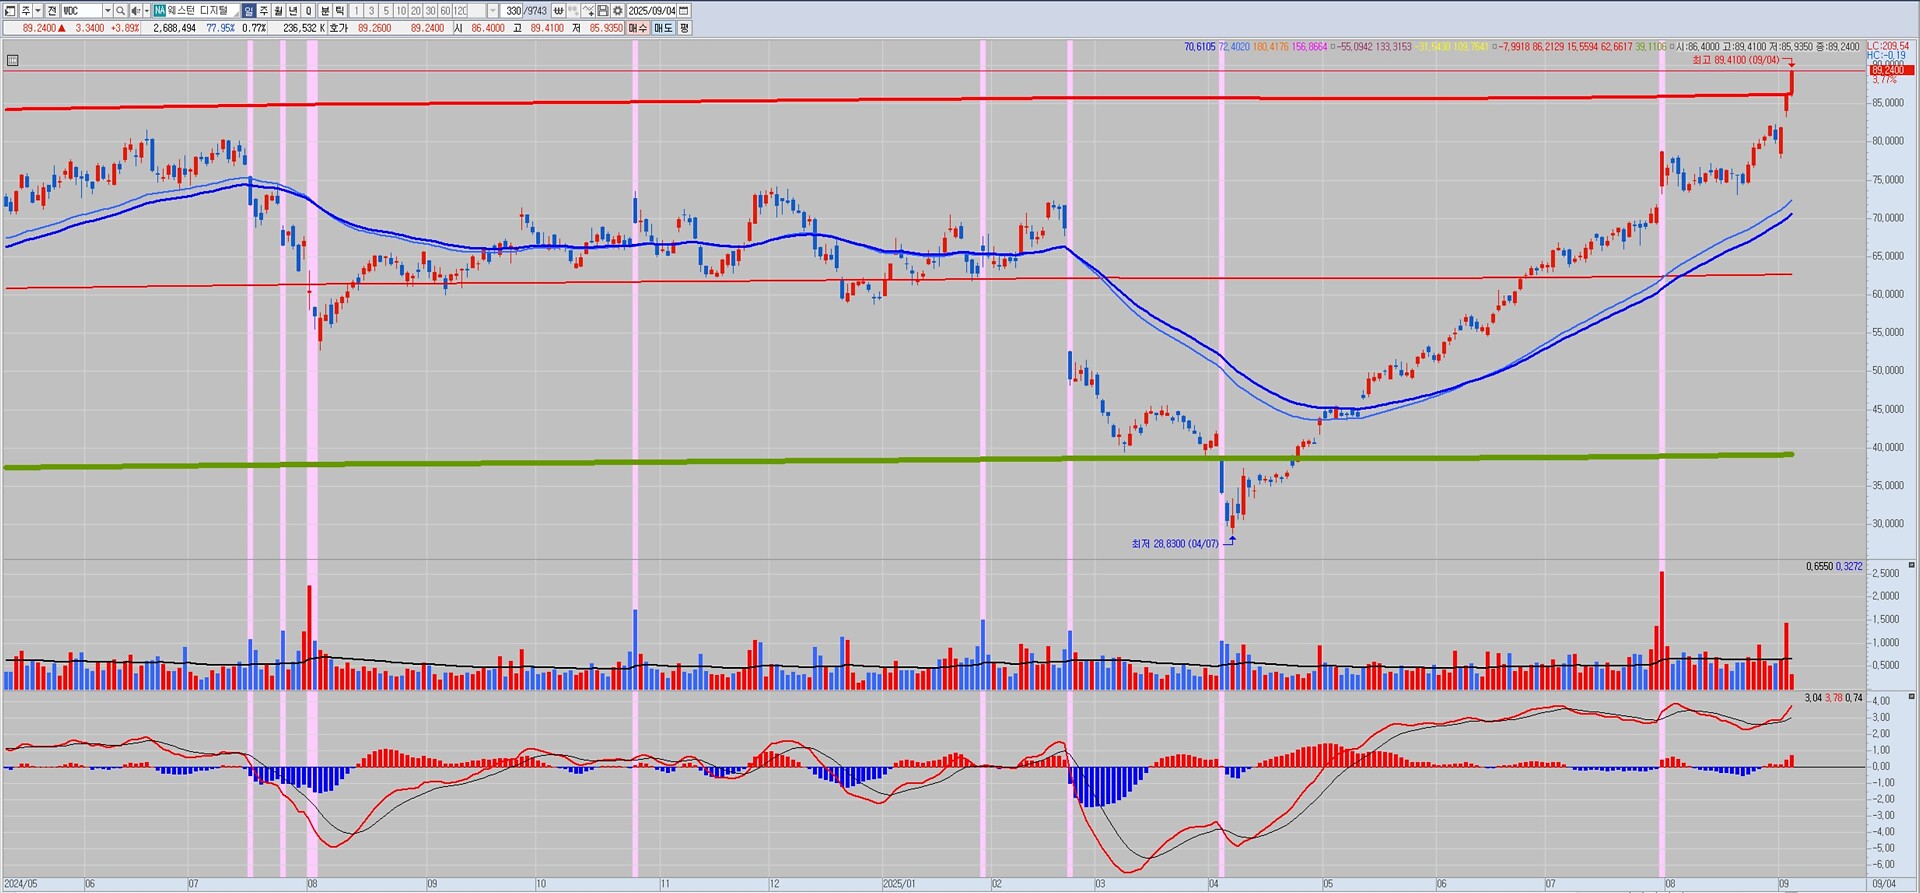The width and height of the screenshot is (1920, 893).
Task: Switch chart to monthly (월) period
Action: 279,11
